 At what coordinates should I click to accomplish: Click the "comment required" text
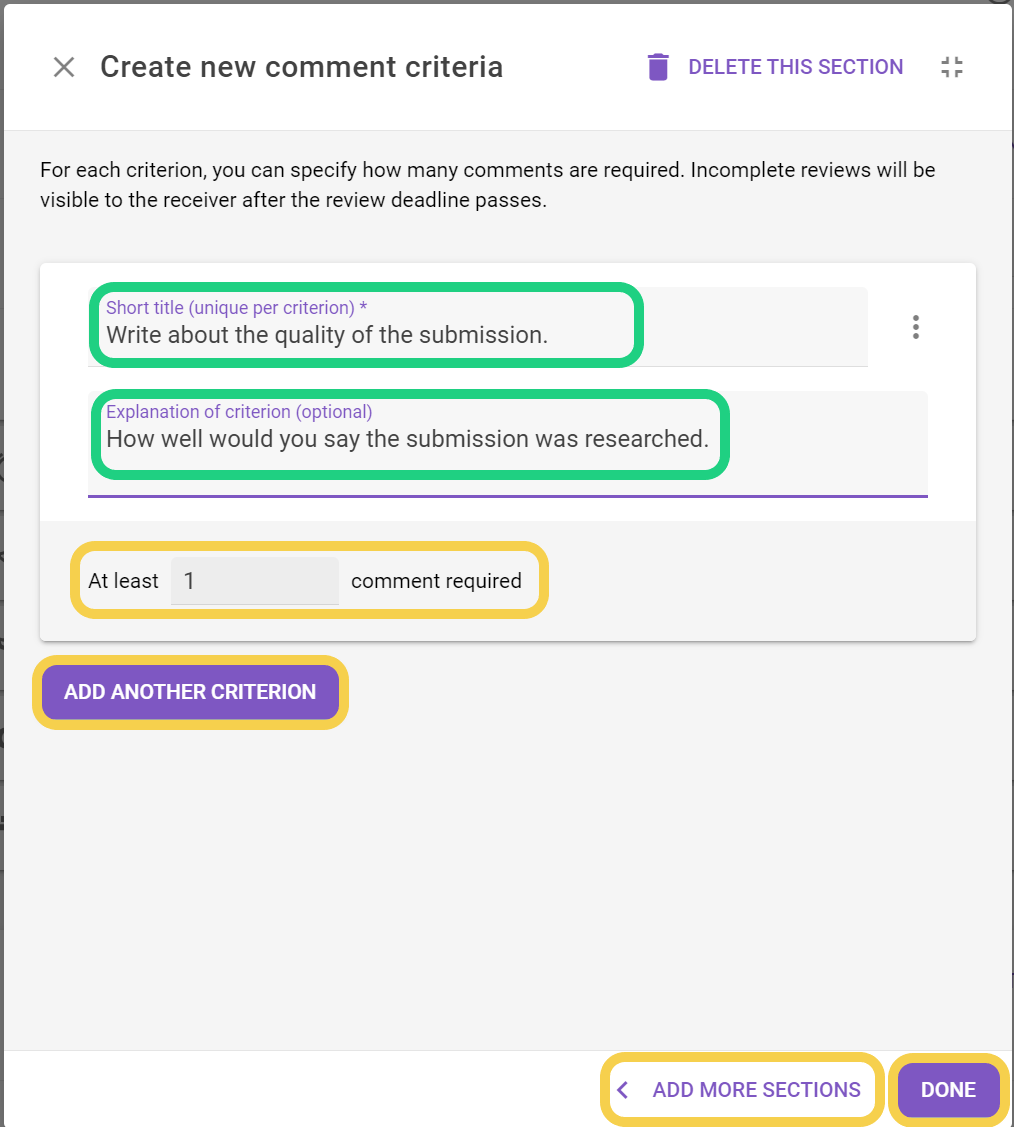[436, 581]
